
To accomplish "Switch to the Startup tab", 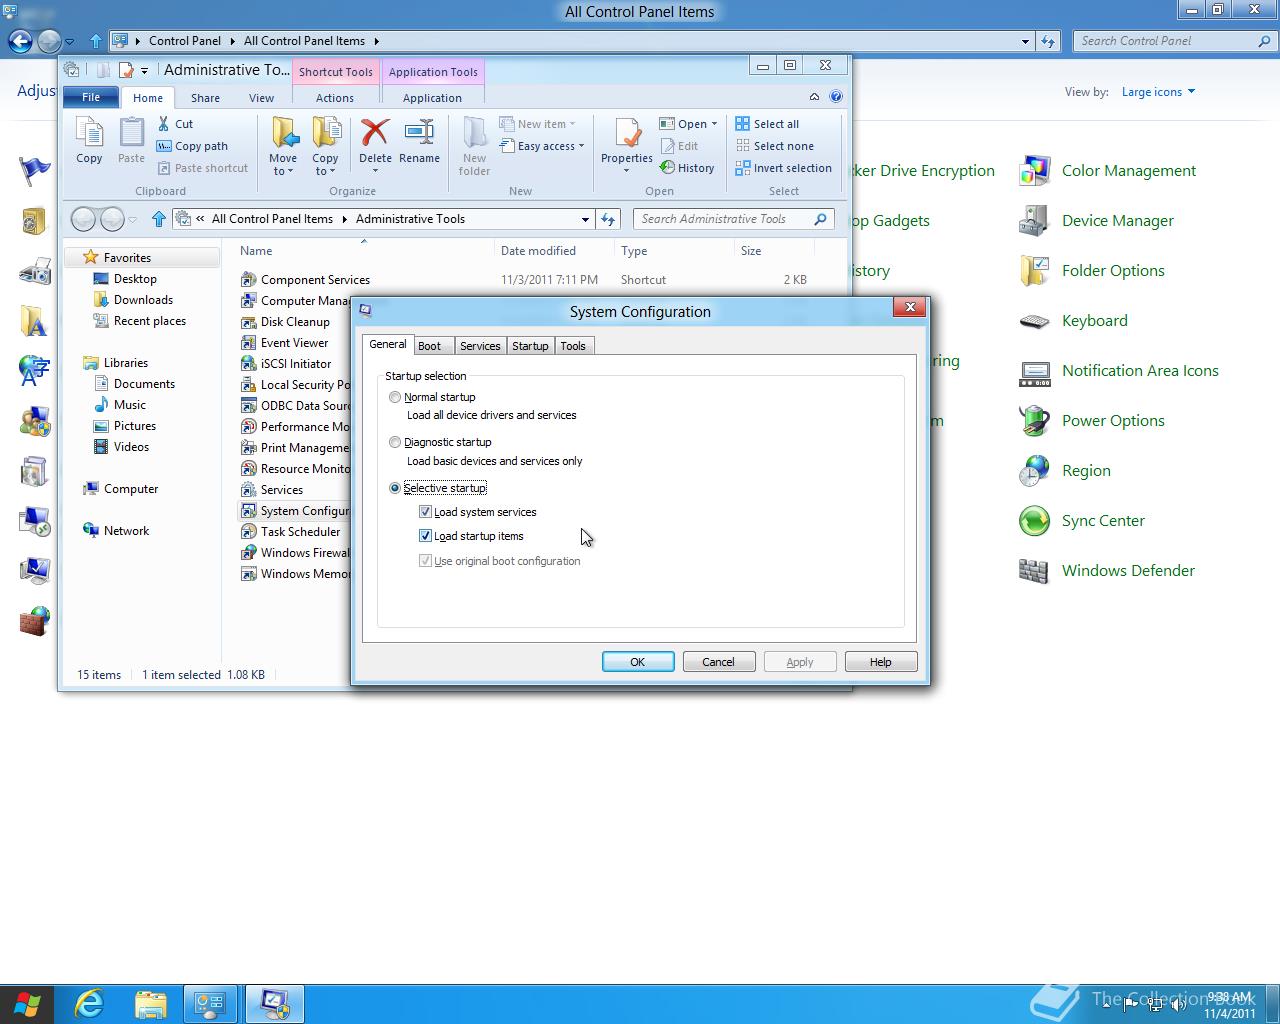I will coord(530,346).
